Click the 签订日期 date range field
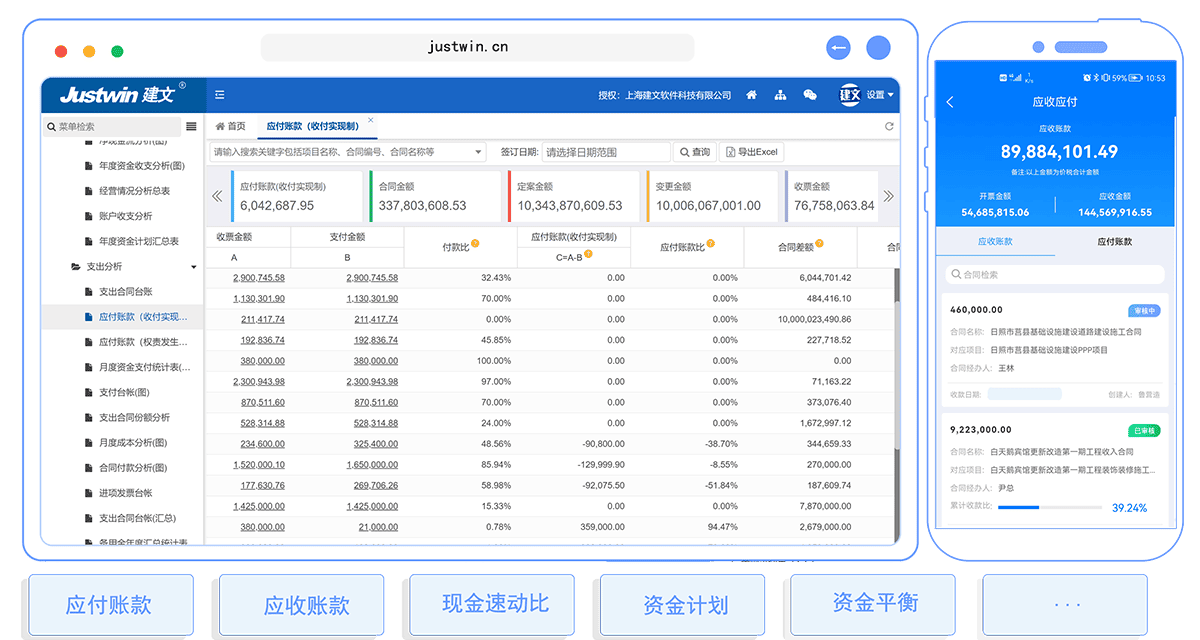Screen dimensions: 1200x640 pyautogui.click(x=606, y=152)
